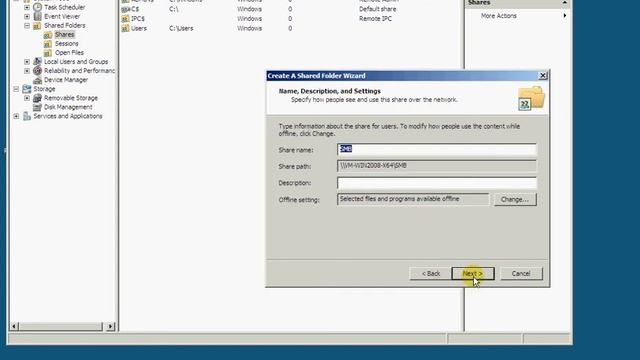Click the Users share icon
Viewport: 640px width, 360px height.
click(x=125, y=28)
